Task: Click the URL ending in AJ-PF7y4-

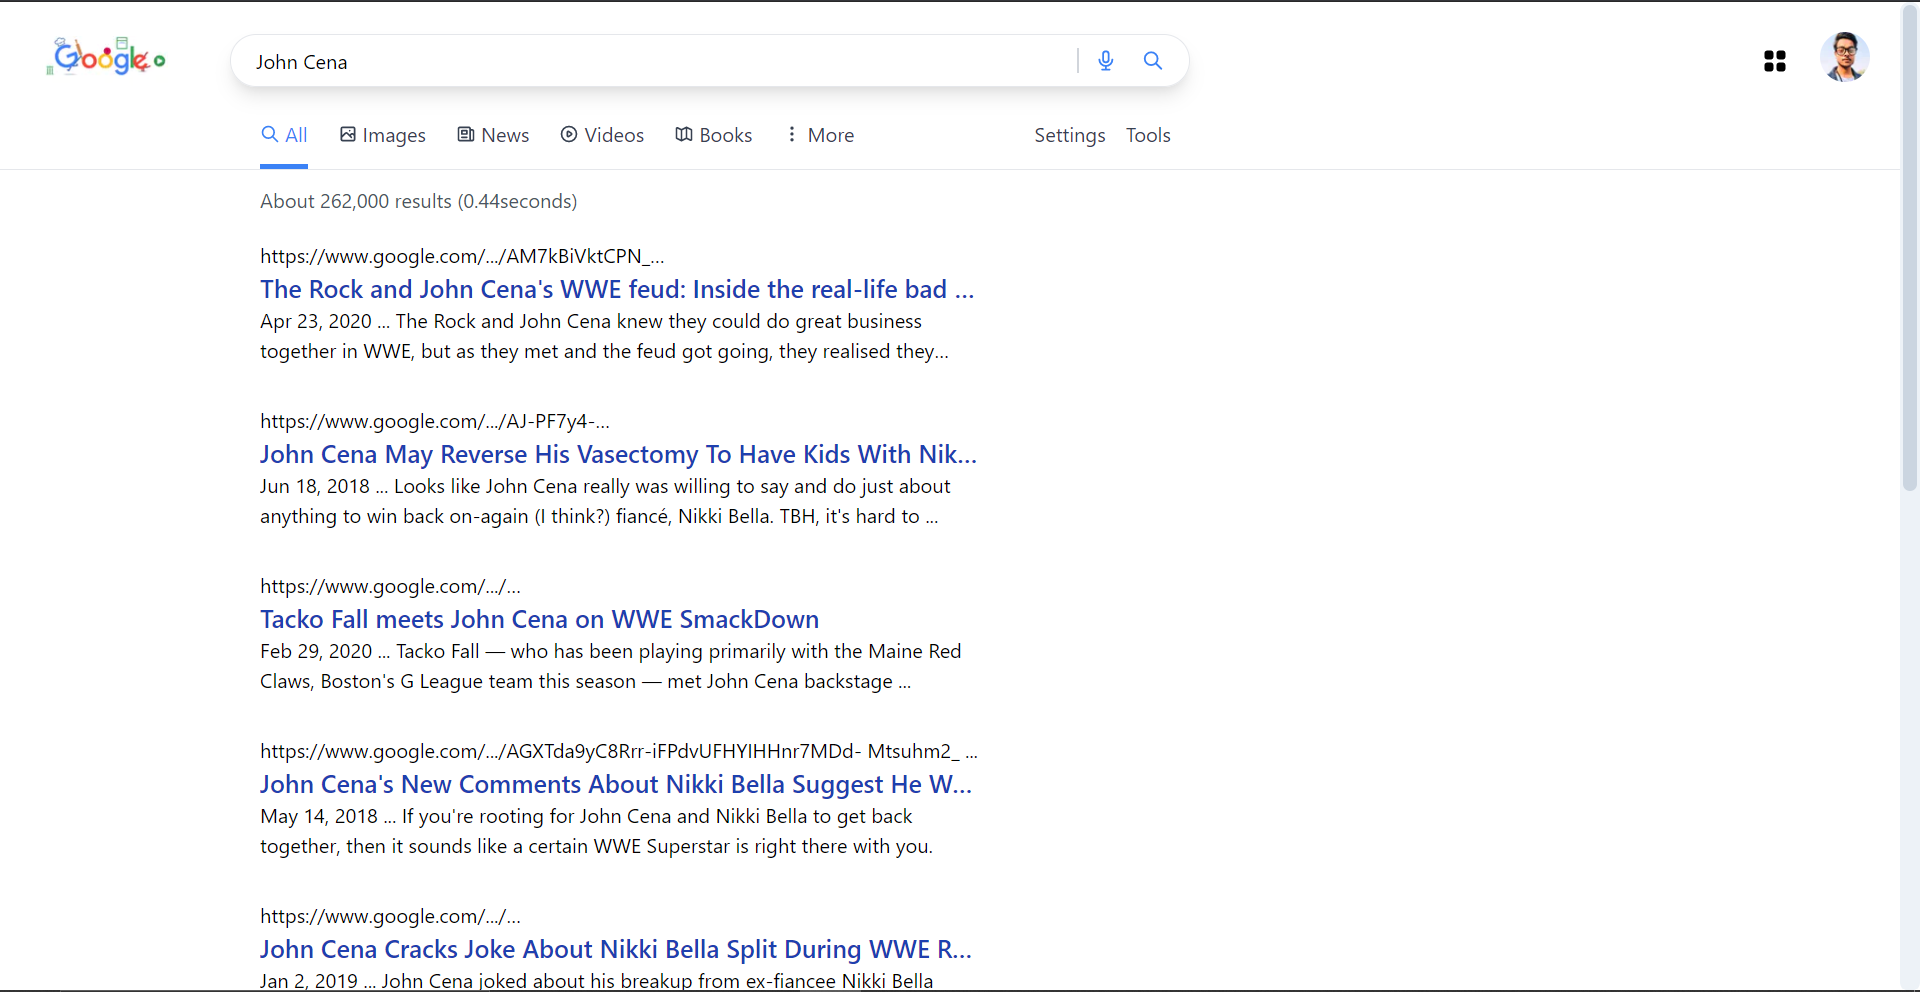Action: click(435, 421)
